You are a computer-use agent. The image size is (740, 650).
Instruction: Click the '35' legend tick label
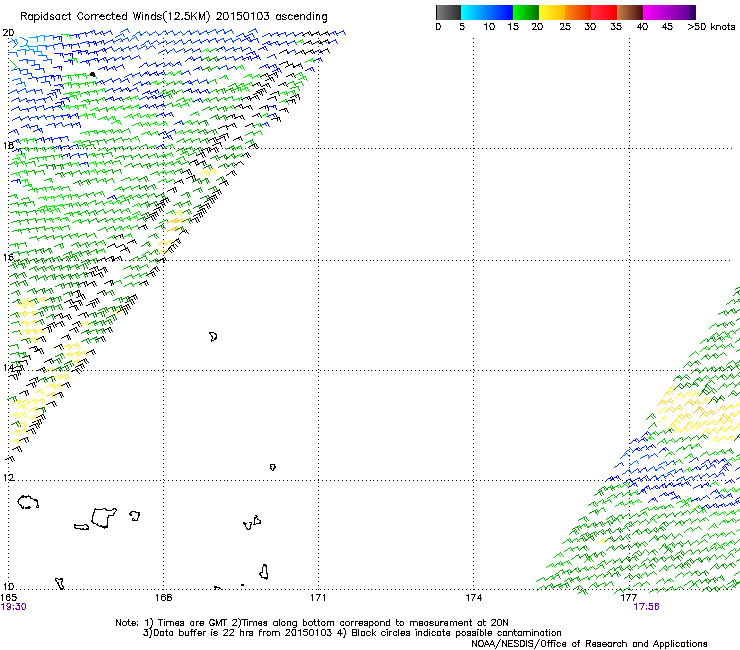616,27
